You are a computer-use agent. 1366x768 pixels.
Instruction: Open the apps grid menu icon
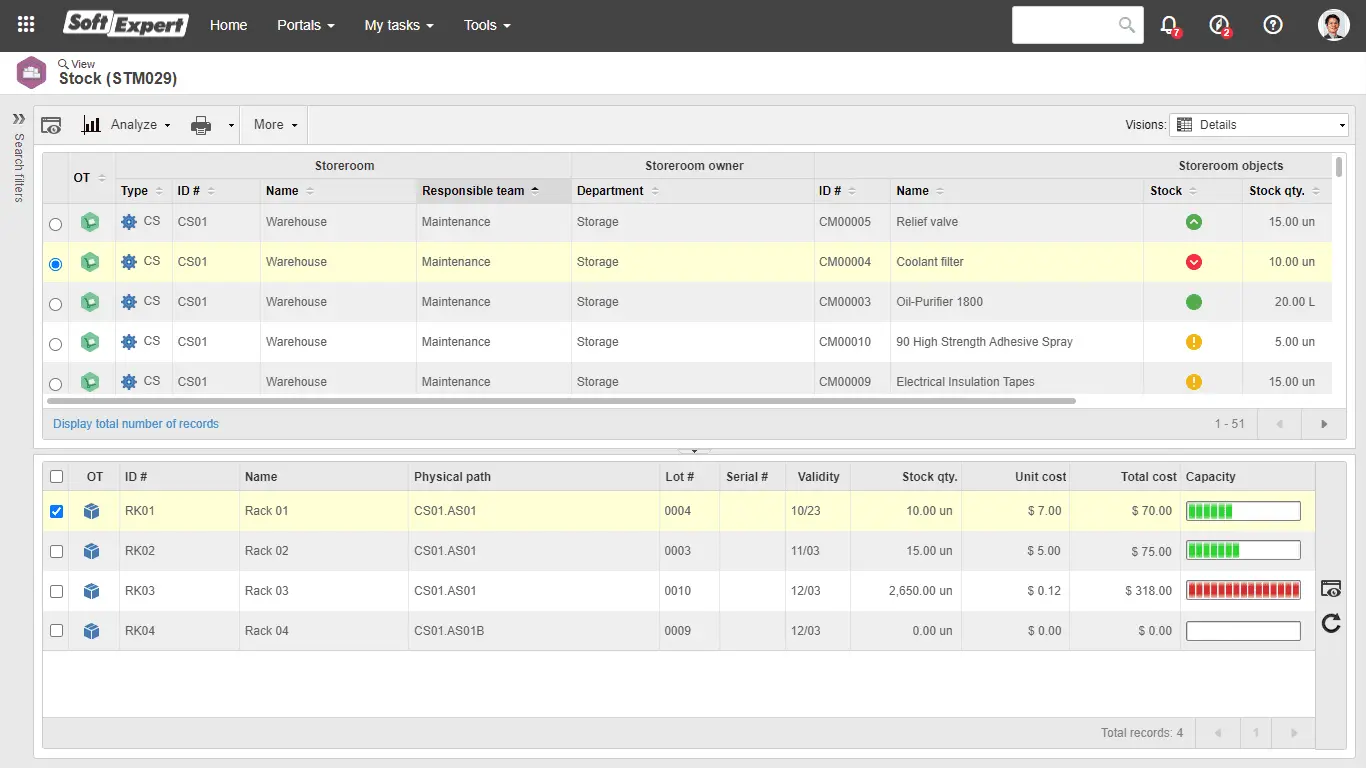coord(27,25)
